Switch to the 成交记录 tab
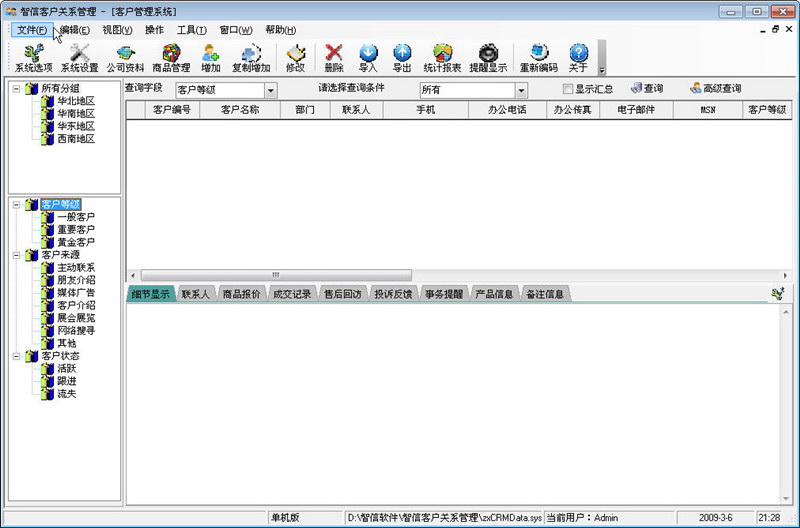The image size is (800, 528). (x=292, y=294)
